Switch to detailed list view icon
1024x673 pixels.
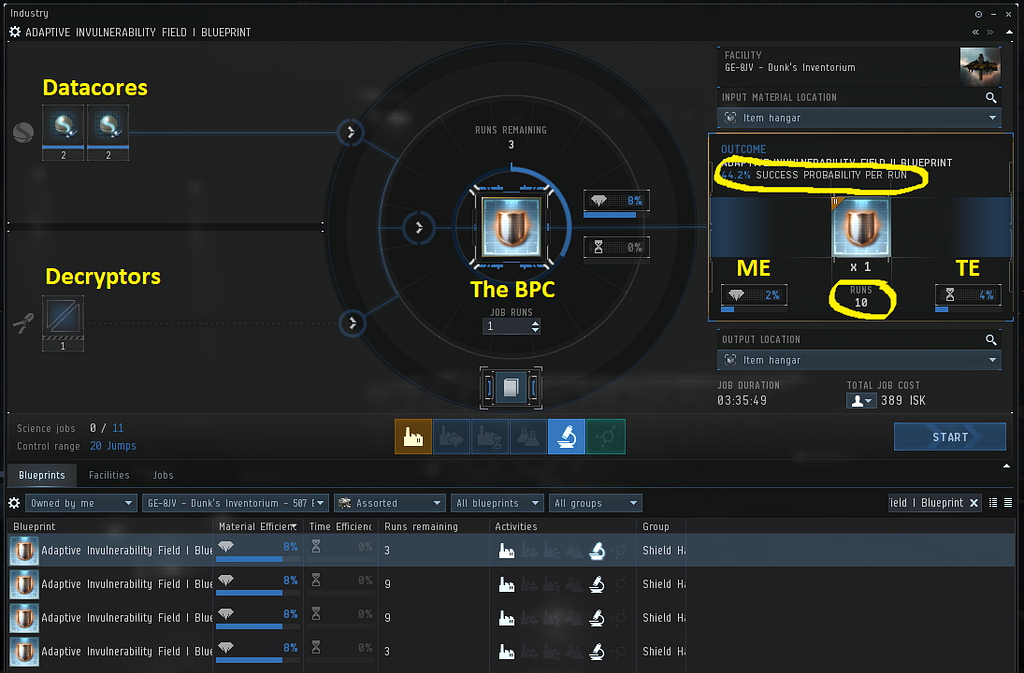(x=993, y=503)
